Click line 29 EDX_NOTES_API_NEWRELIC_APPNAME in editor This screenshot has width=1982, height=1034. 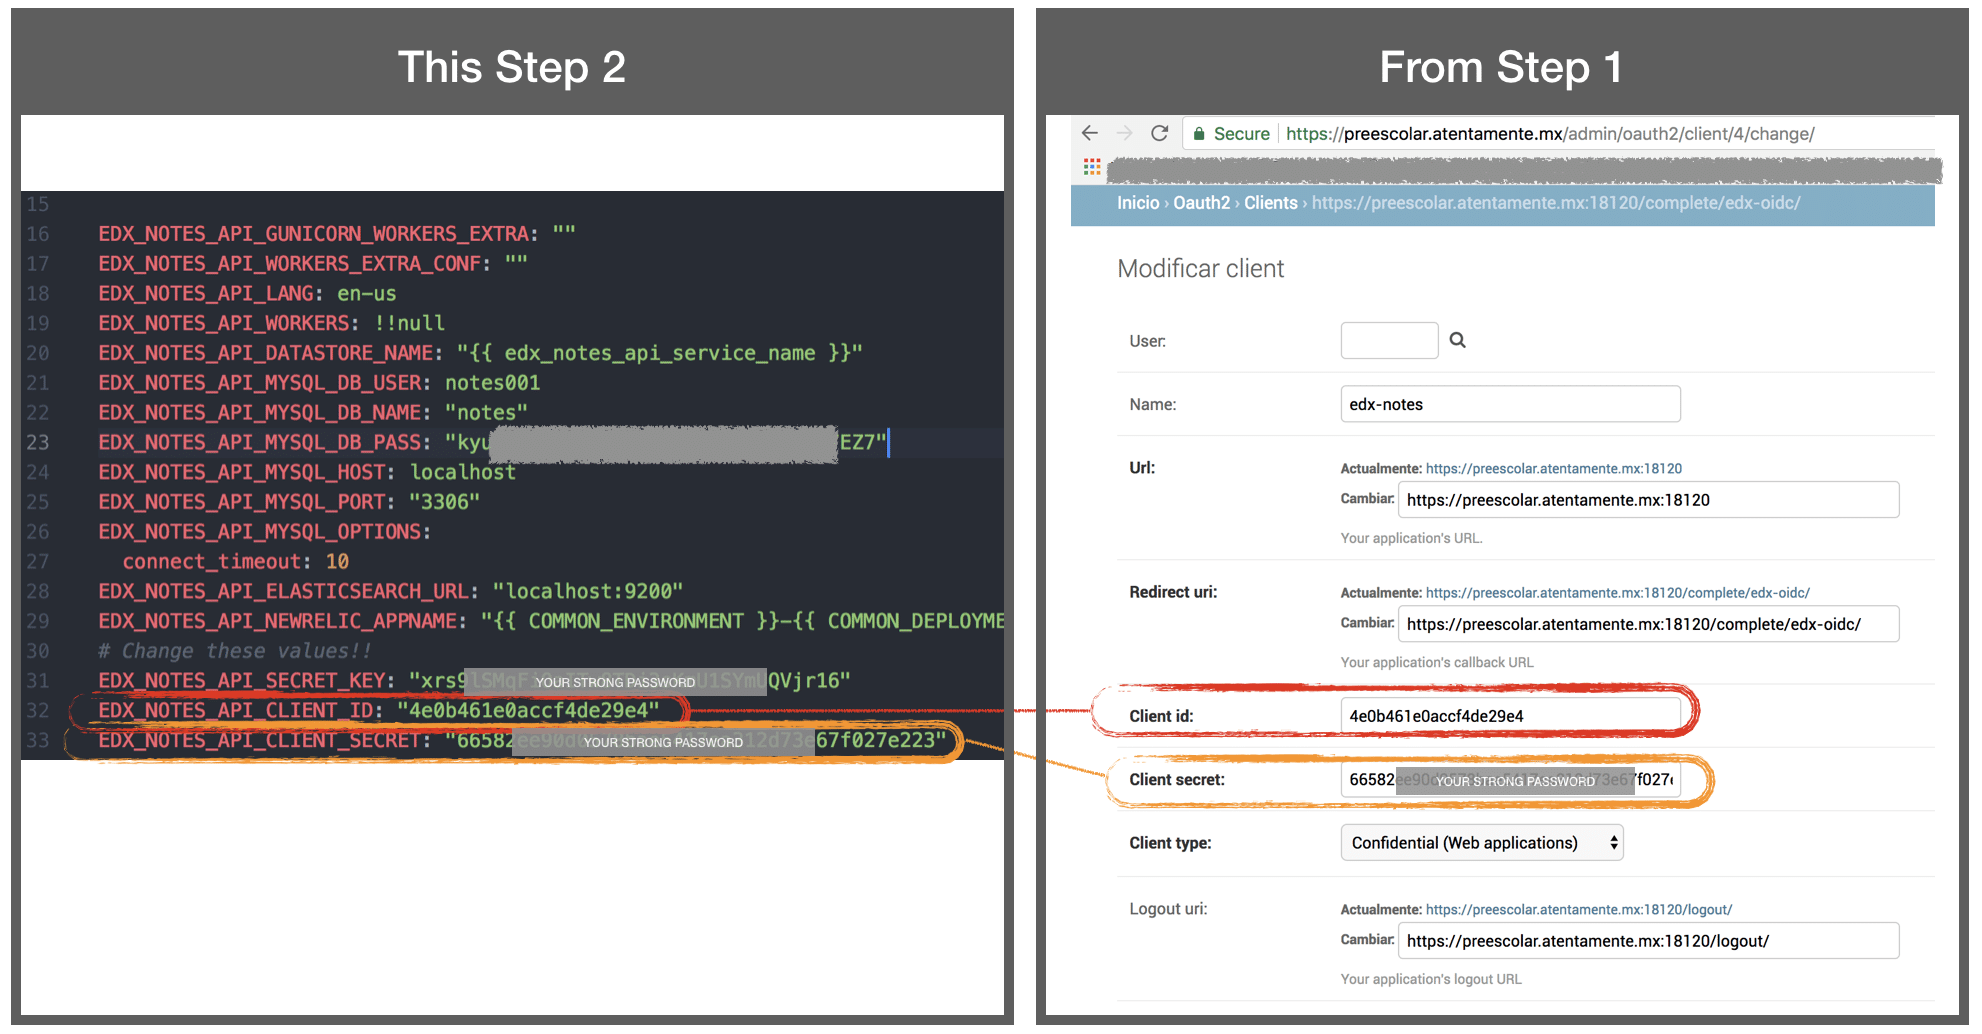click(x=551, y=622)
